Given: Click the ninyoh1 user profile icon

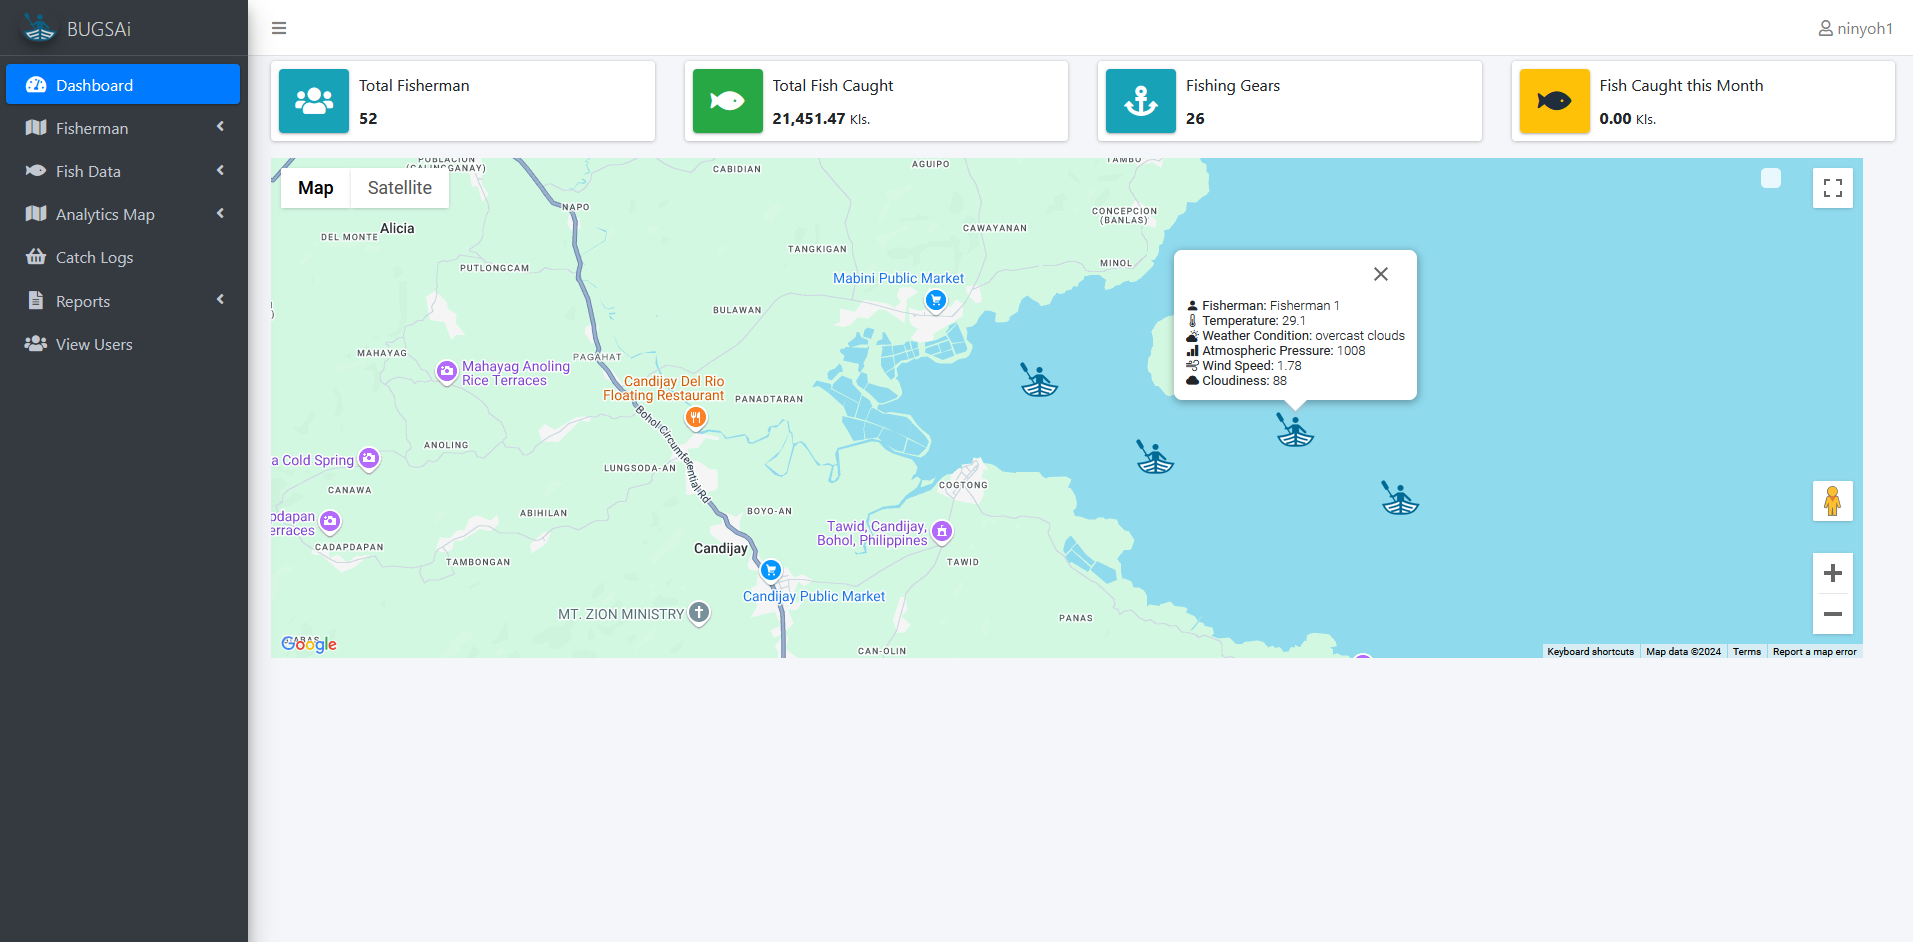Looking at the screenshot, I should tap(1824, 27).
